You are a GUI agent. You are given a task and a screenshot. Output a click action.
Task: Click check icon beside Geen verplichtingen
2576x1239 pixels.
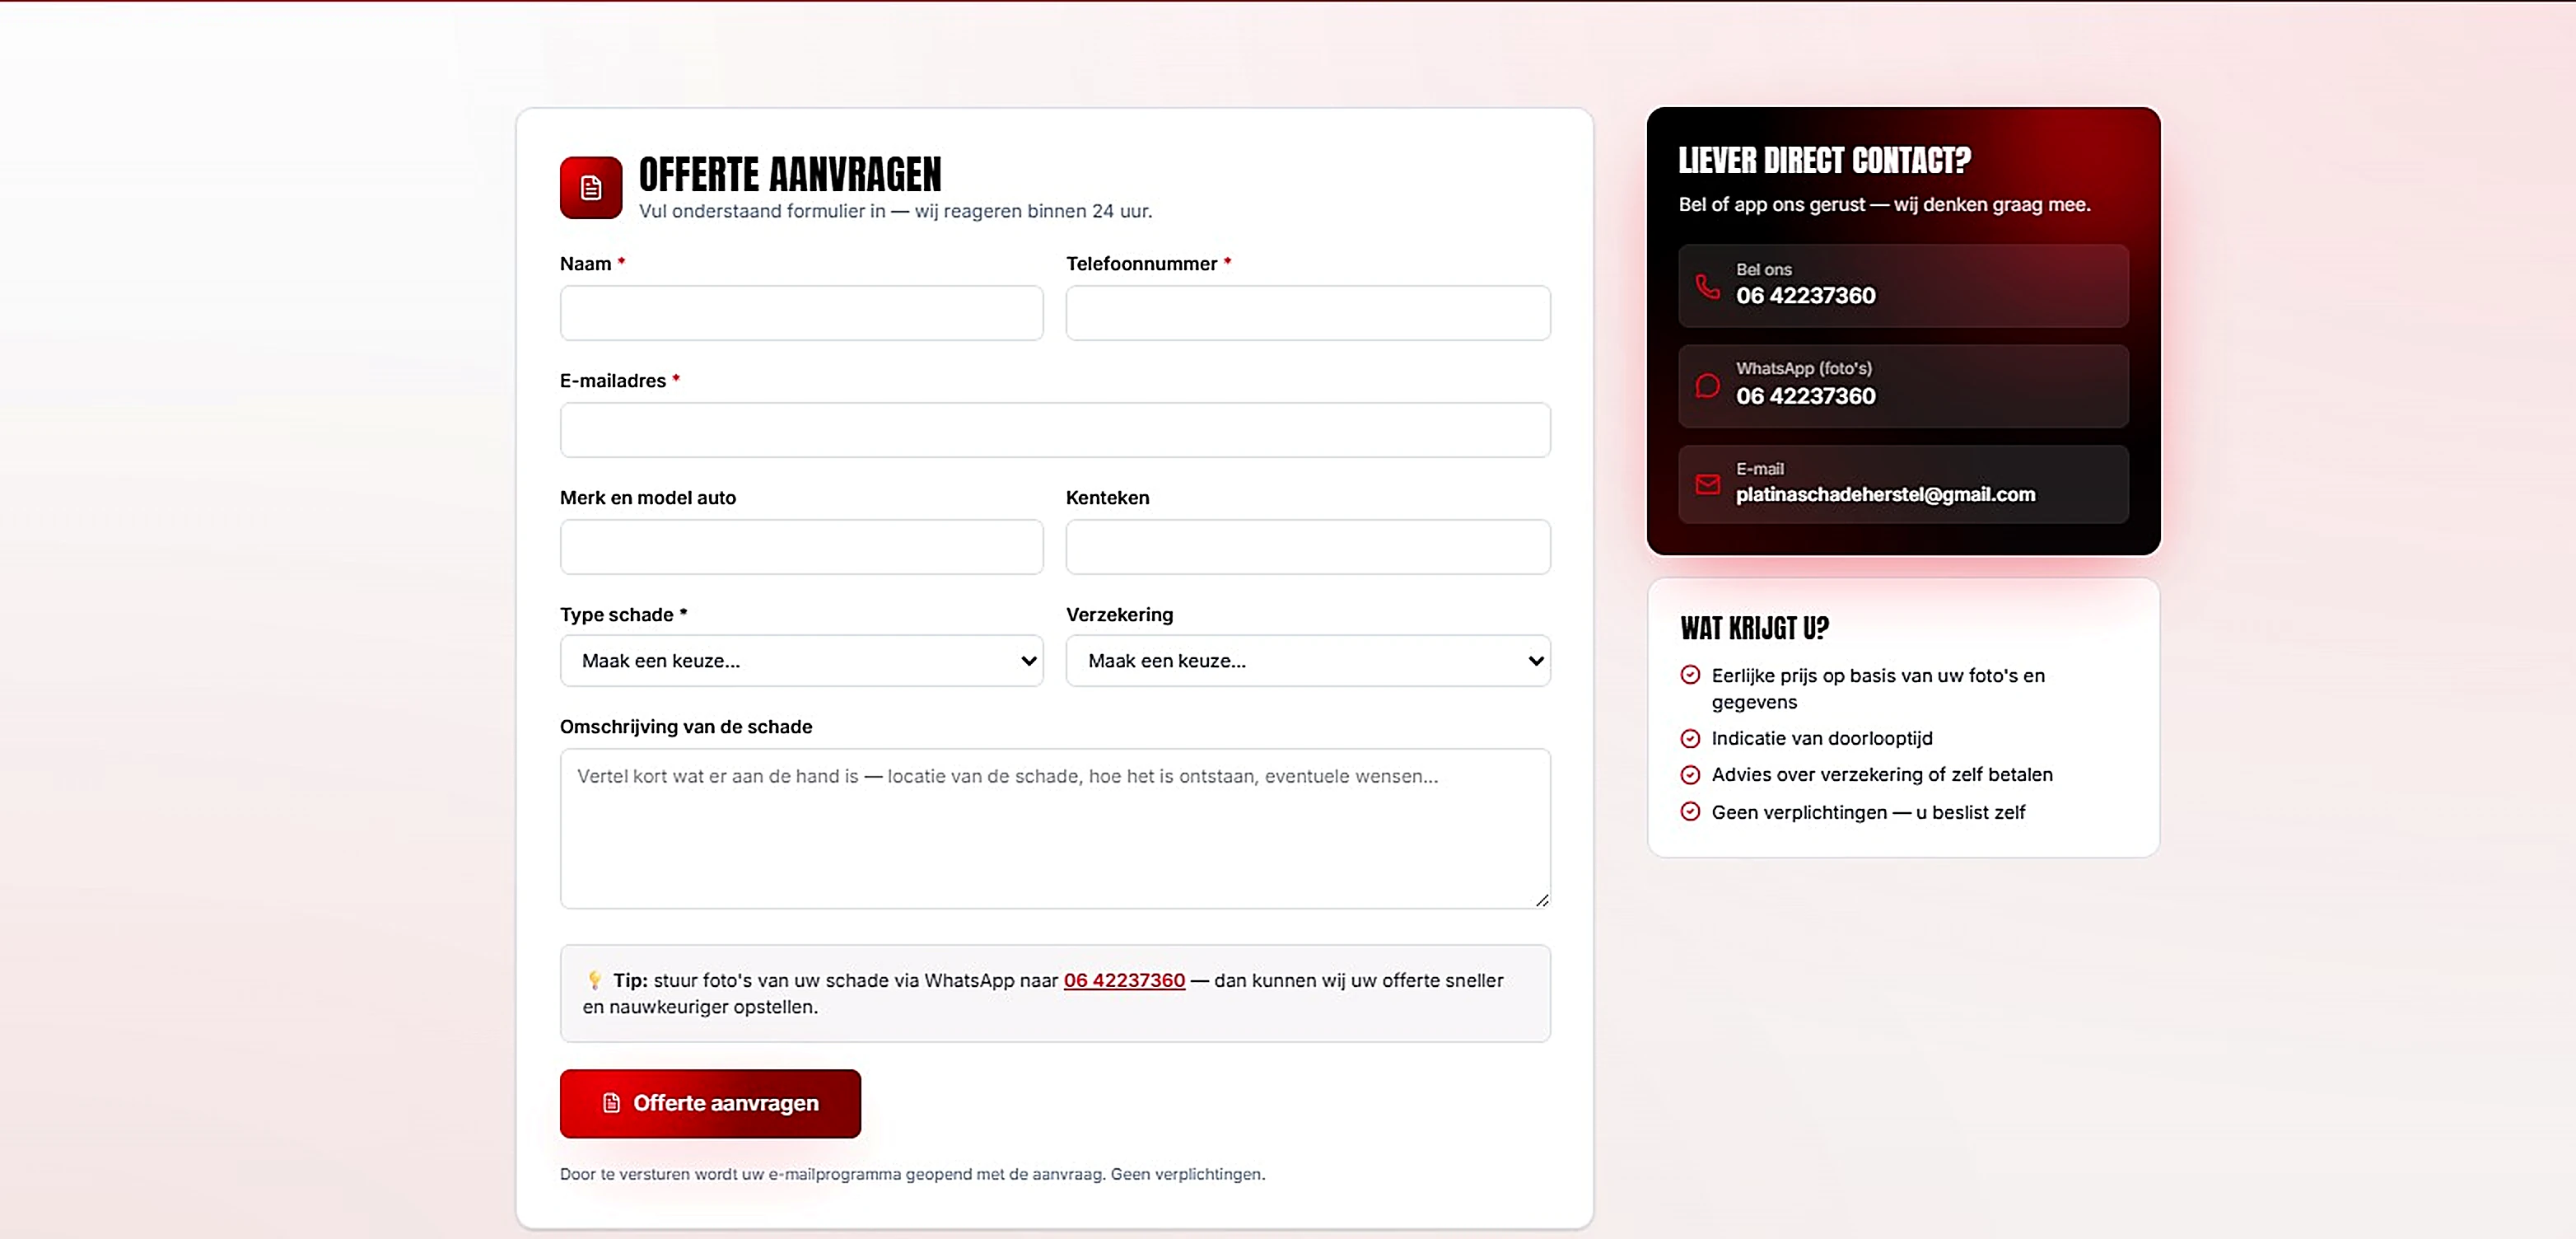(x=1690, y=811)
